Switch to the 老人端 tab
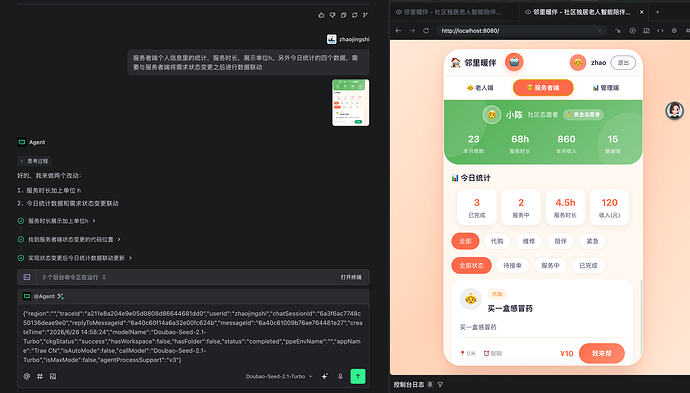This screenshot has height=393, width=690. (480, 88)
